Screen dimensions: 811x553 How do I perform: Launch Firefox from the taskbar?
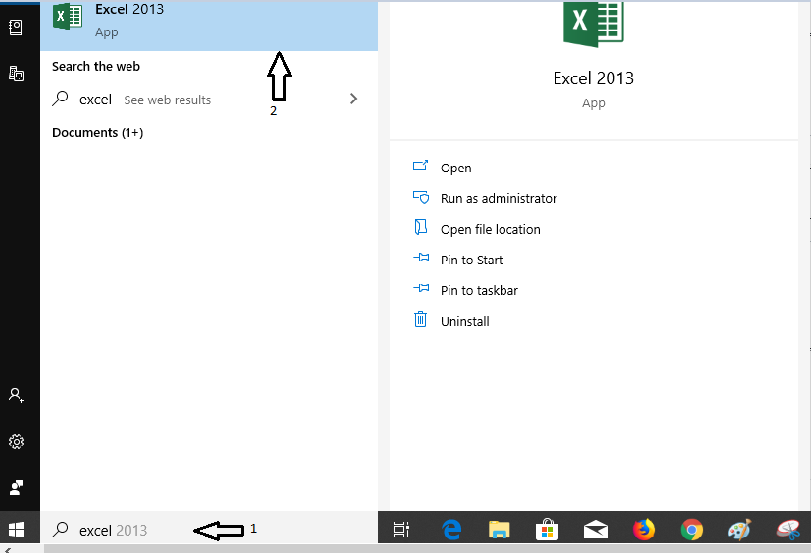click(644, 529)
